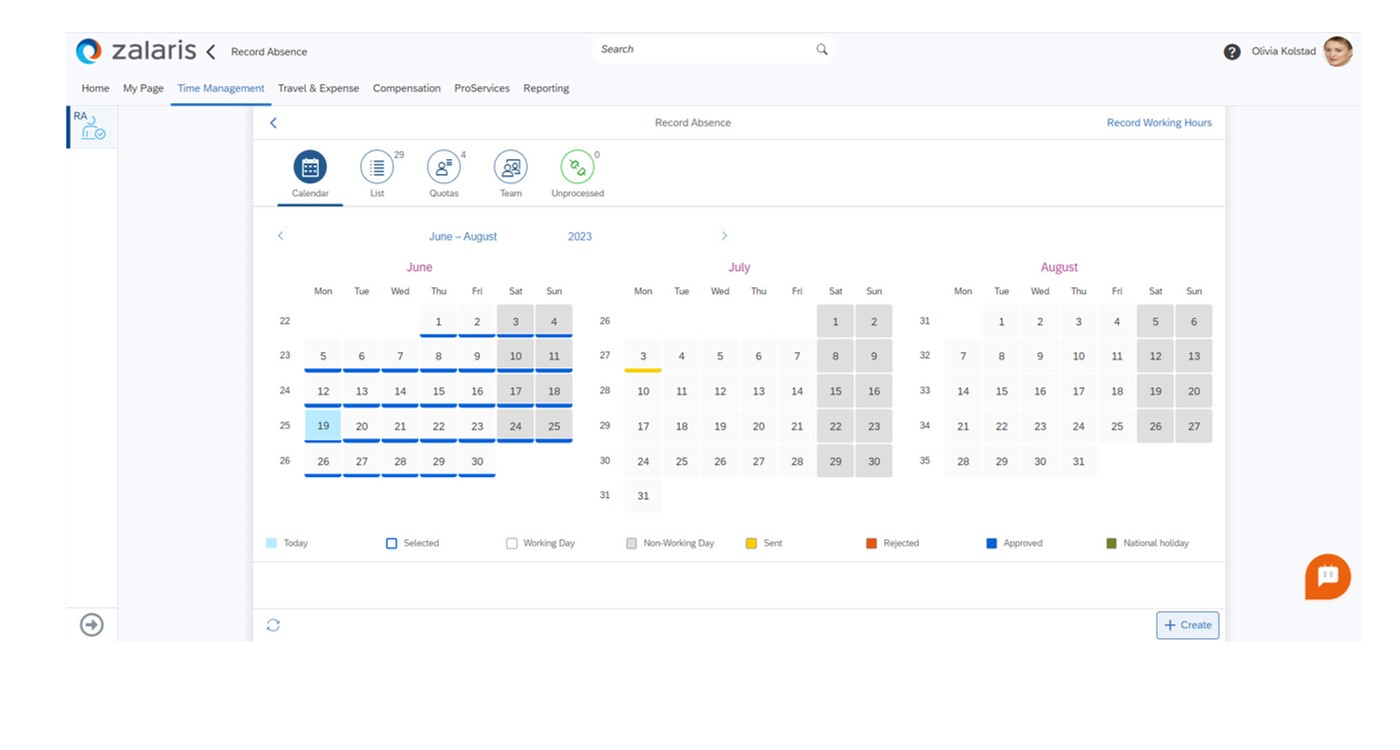The image size is (1400, 750).
Task: Expand the sidebar with arrow circle button
Action: 92,625
